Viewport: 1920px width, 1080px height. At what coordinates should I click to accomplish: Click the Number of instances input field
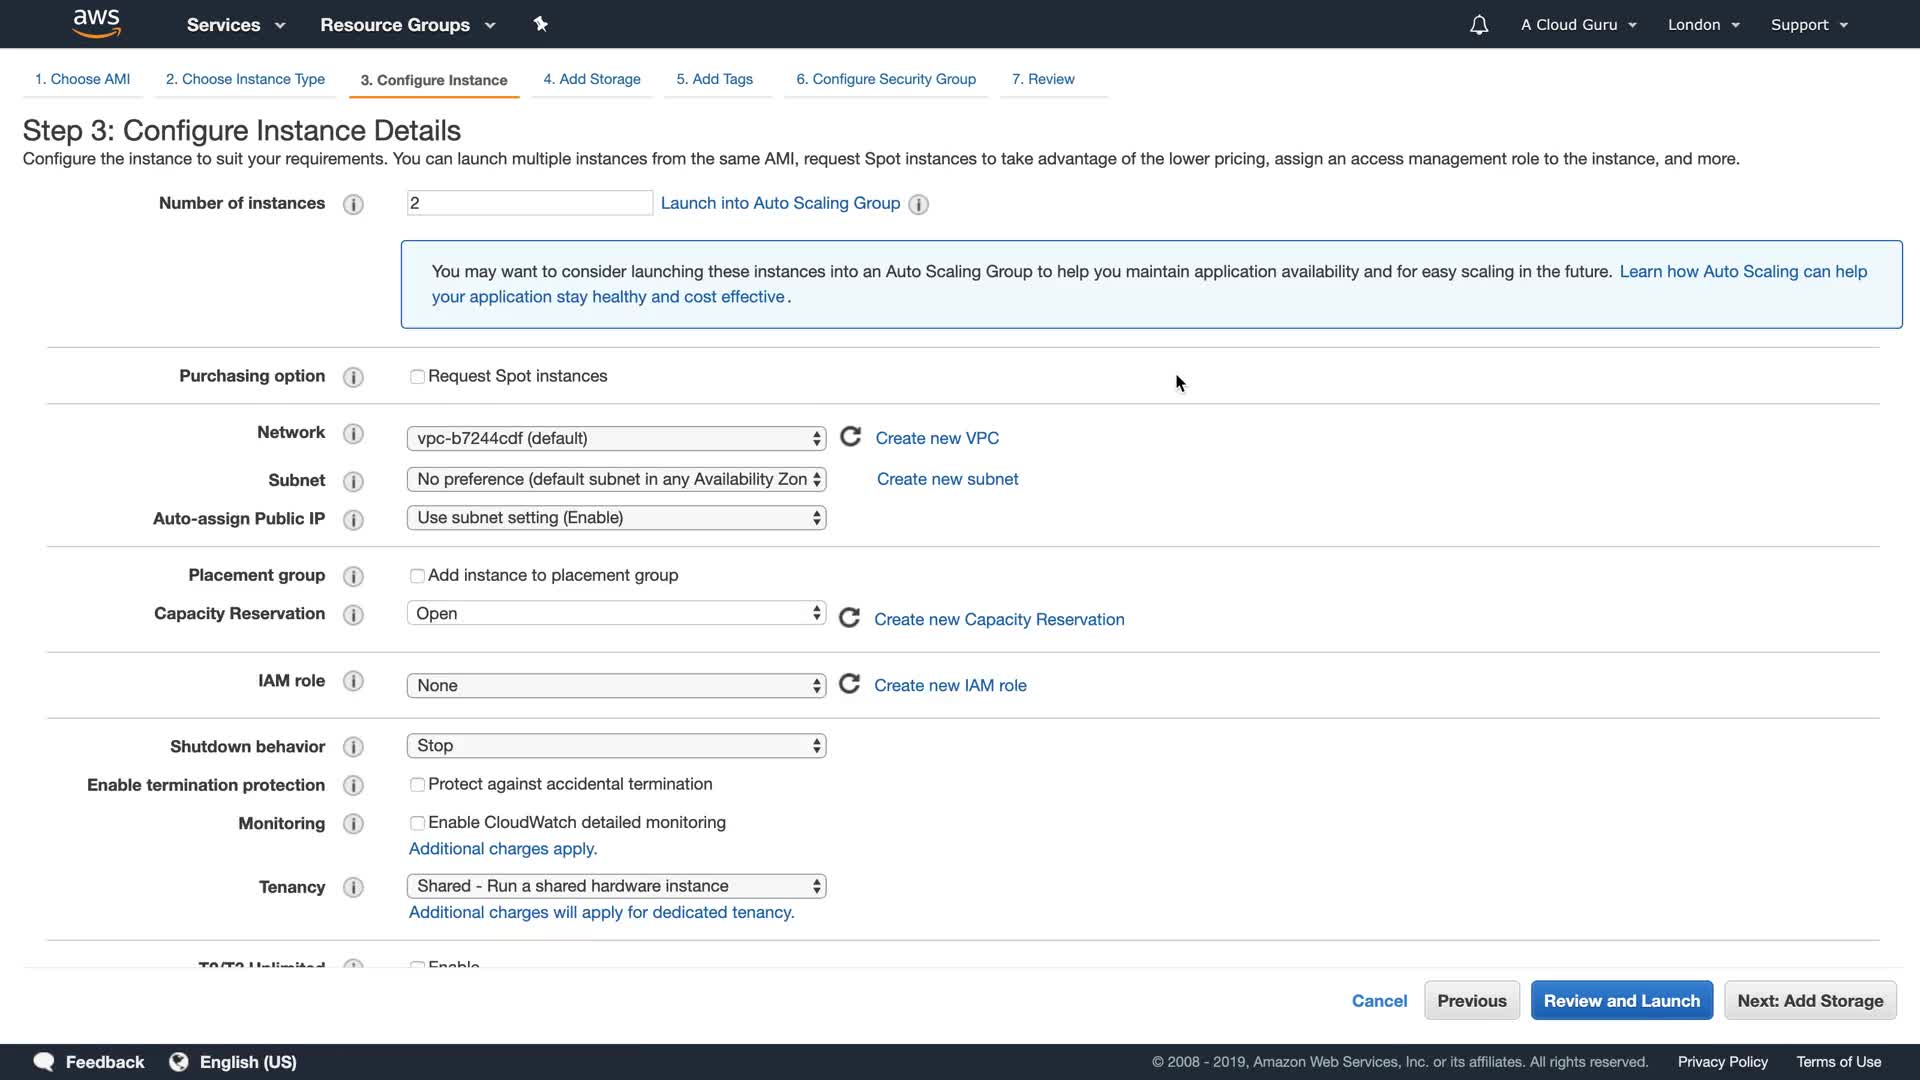pyautogui.click(x=529, y=203)
